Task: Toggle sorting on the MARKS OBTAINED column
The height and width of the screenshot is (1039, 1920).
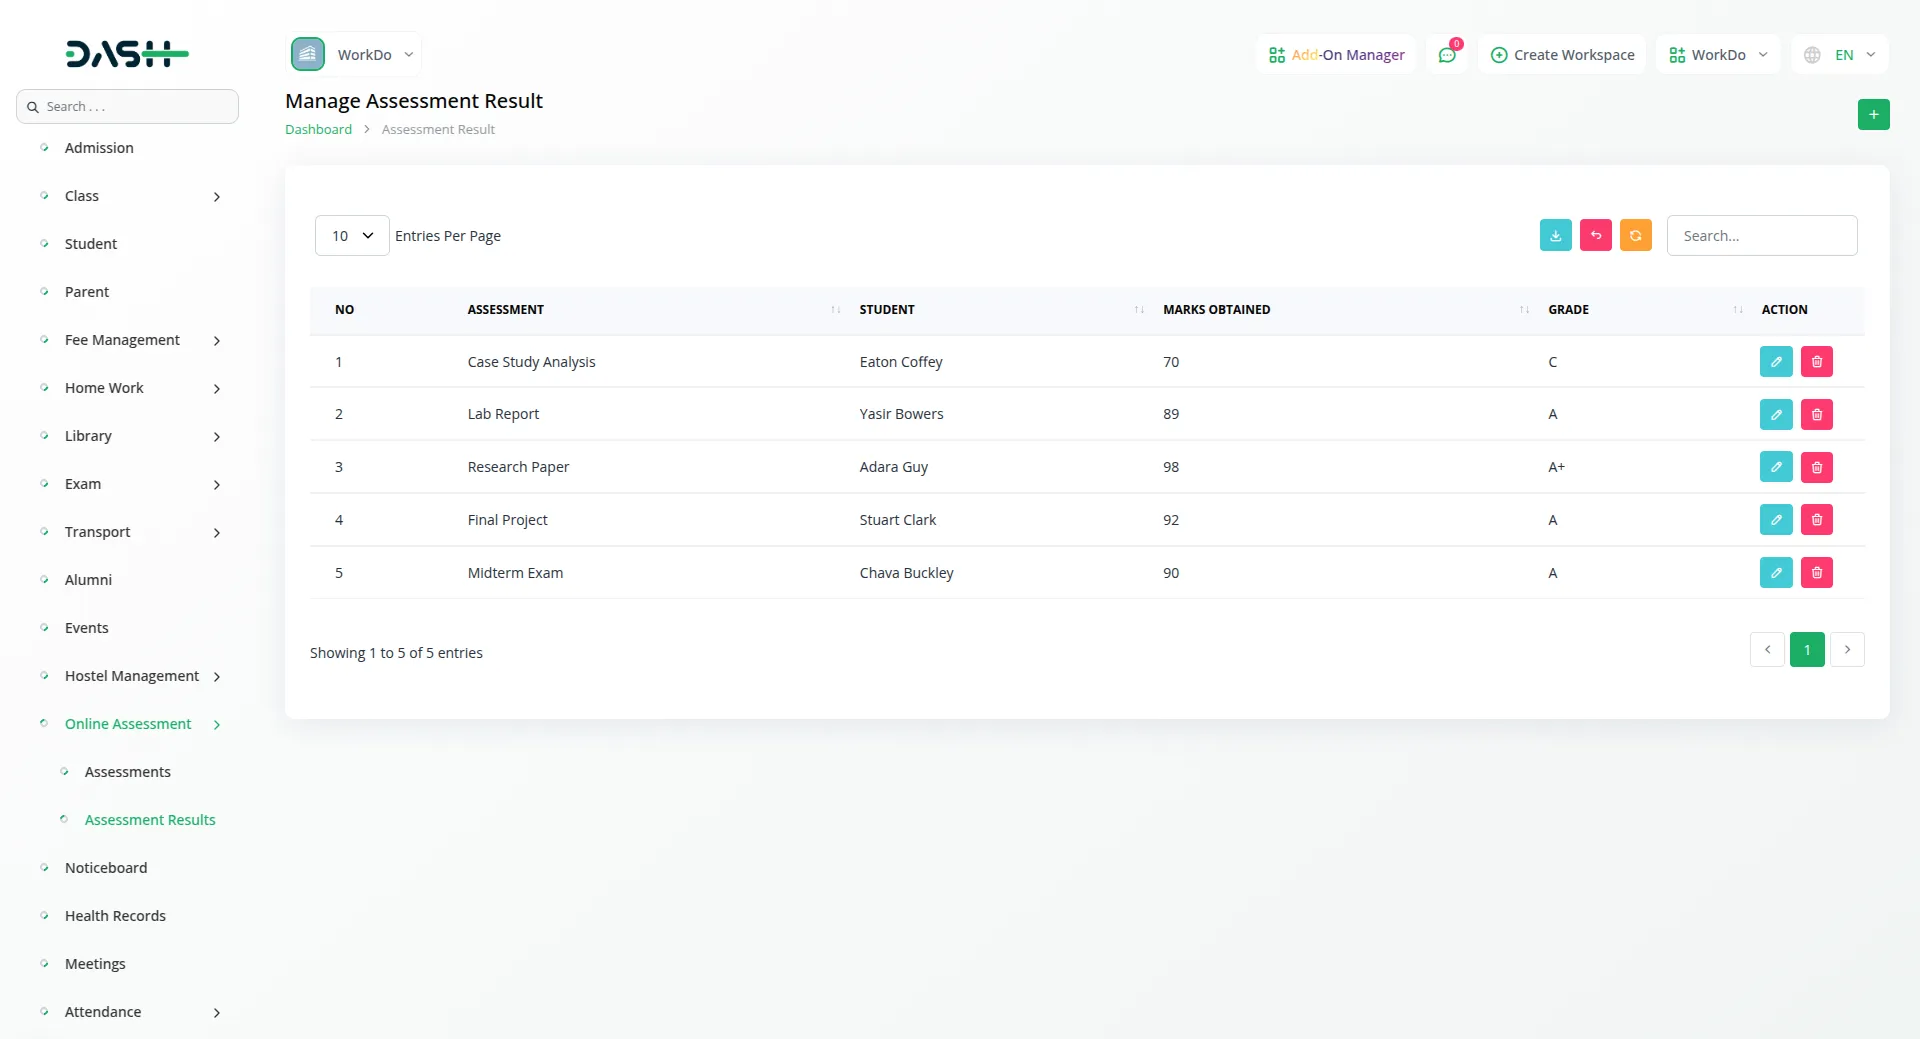Action: 1521,310
